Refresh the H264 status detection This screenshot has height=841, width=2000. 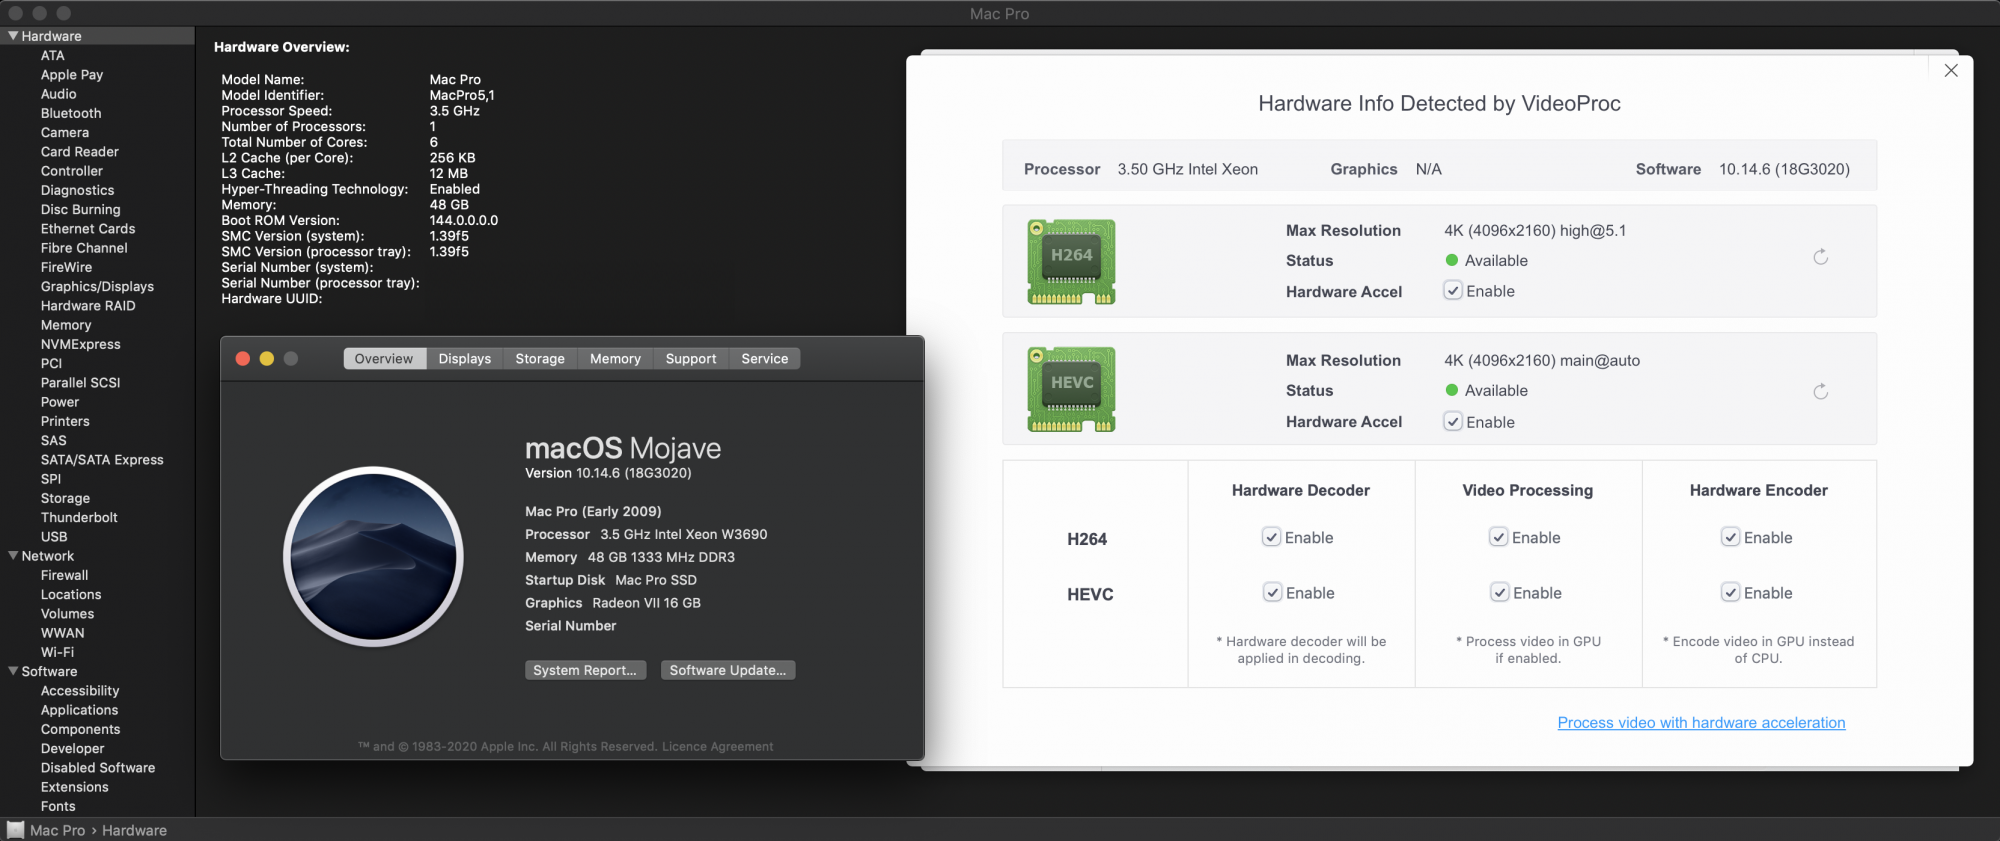tap(1820, 258)
